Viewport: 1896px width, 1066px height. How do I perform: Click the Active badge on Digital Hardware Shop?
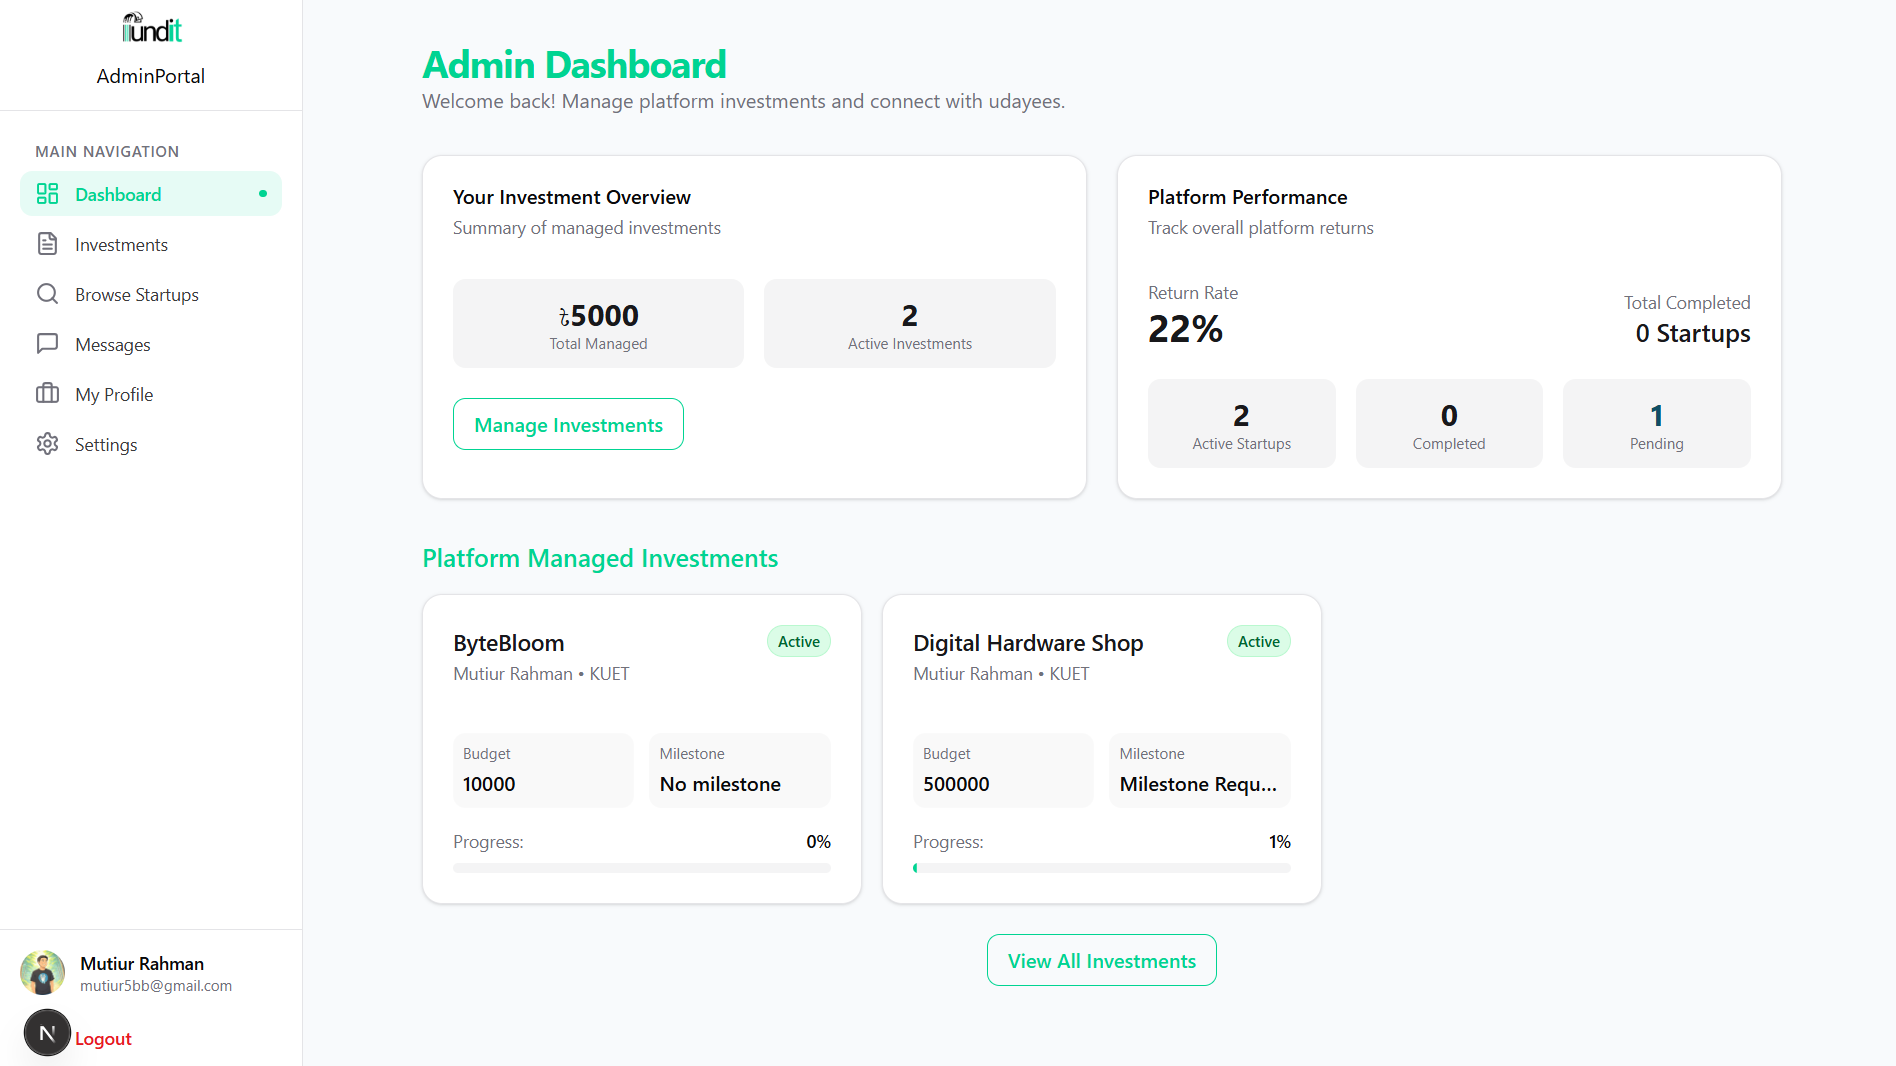1259,642
